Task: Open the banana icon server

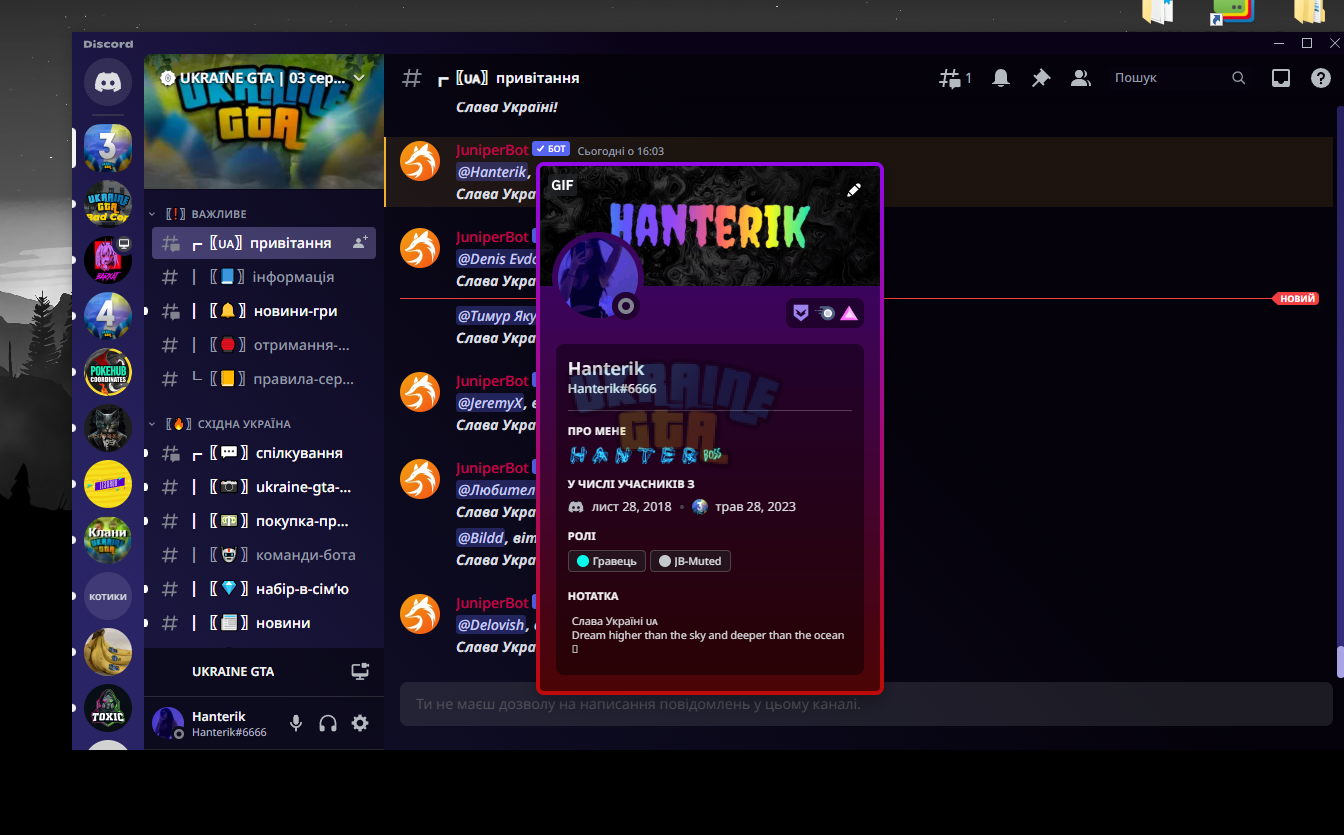Action: pyautogui.click(x=108, y=652)
